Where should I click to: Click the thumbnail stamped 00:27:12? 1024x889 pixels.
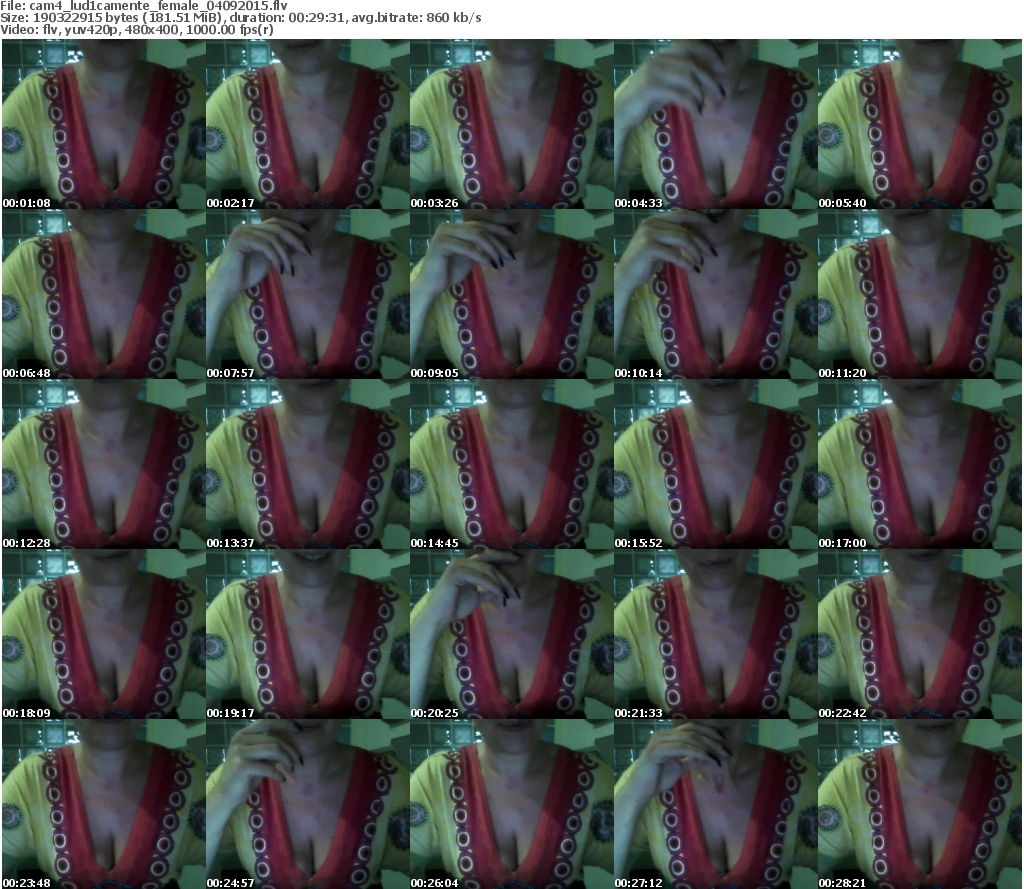tap(715, 804)
